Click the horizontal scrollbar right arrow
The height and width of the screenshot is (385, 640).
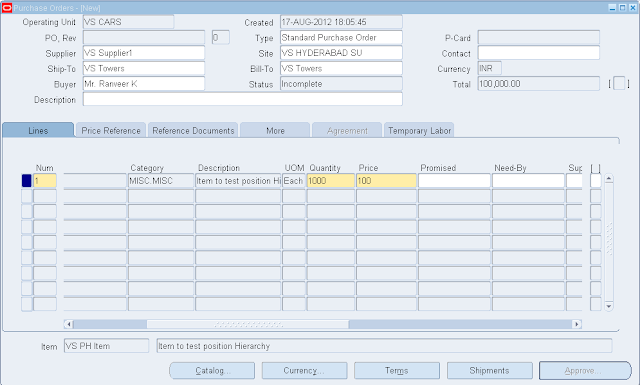pyautogui.click(x=577, y=324)
